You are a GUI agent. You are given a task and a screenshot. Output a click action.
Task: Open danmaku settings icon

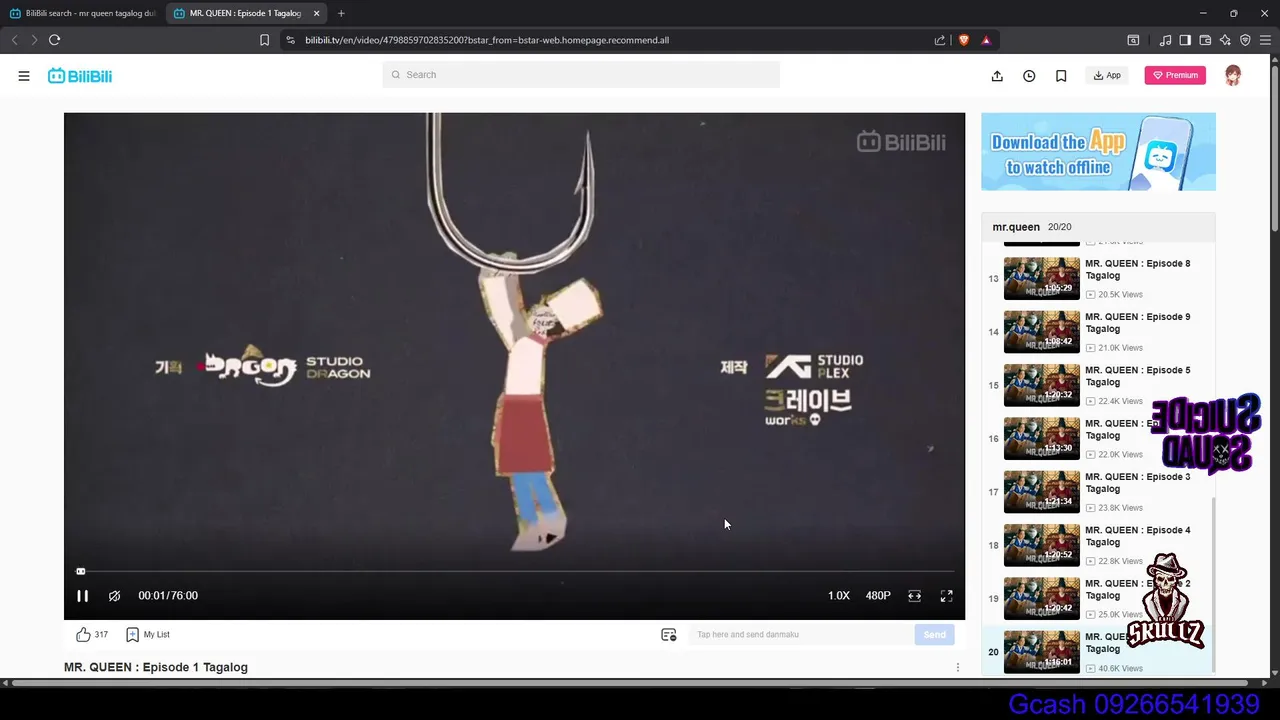669,634
